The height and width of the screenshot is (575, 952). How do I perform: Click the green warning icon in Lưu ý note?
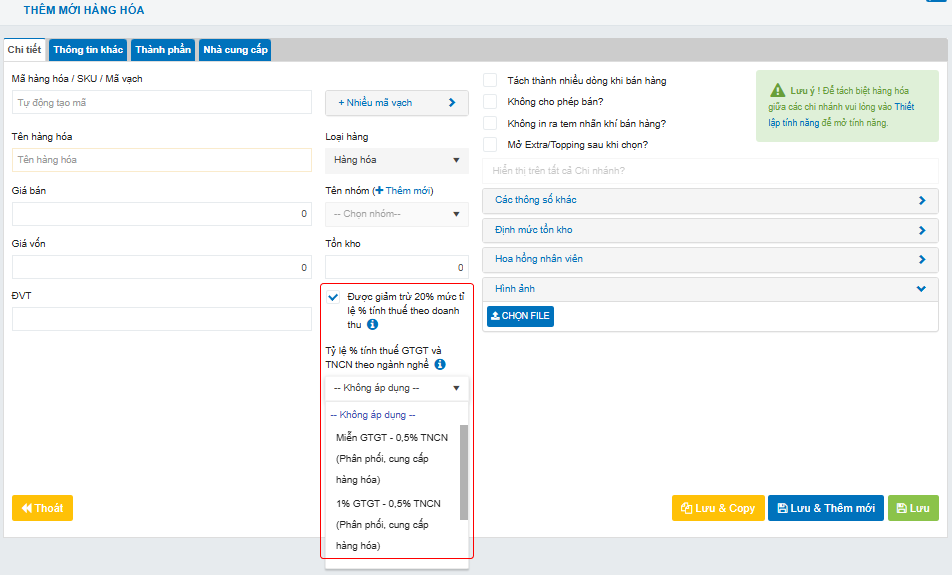[x=777, y=90]
